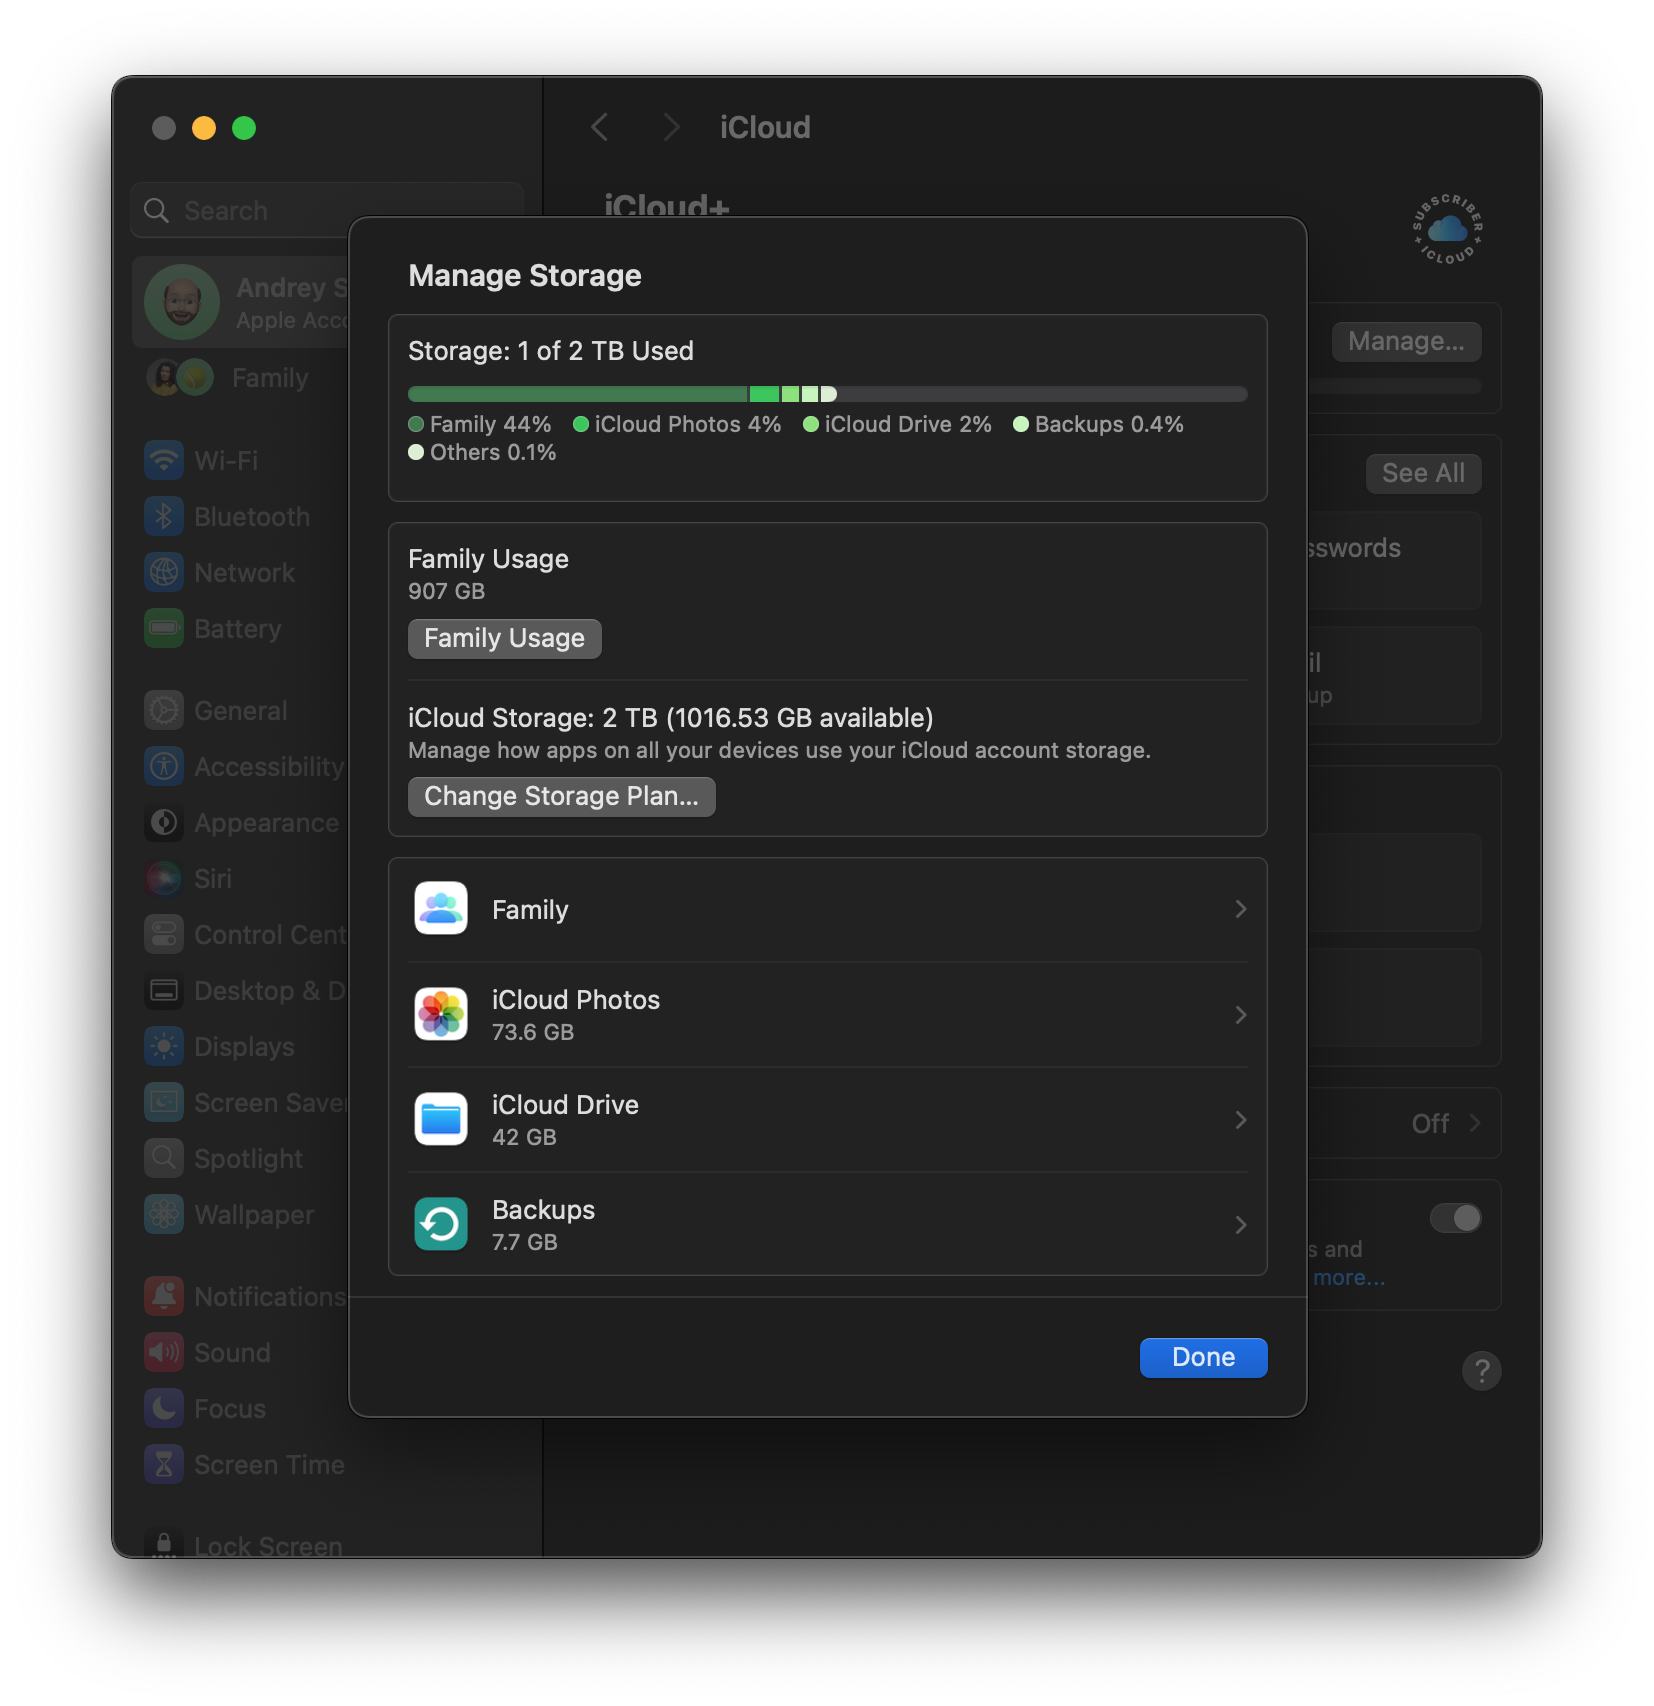Go forward with the toolbar forward arrow
The width and height of the screenshot is (1654, 1706).
tap(671, 127)
